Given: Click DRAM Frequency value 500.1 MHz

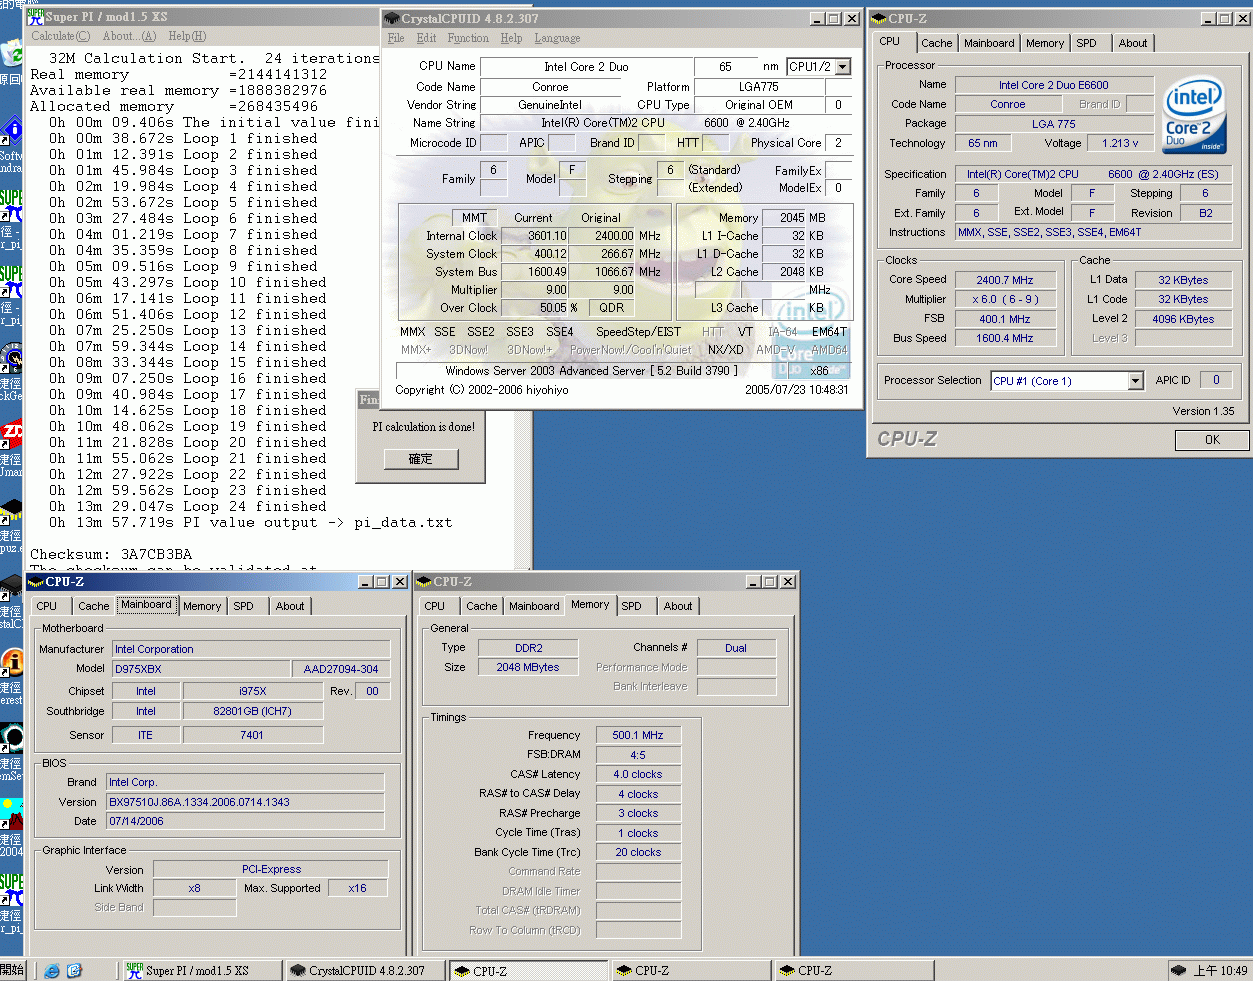Looking at the screenshot, I should click(x=638, y=735).
